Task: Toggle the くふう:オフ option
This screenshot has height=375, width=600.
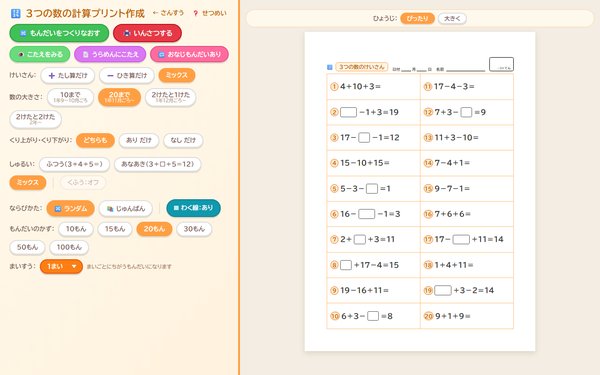Action: point(83,183)
